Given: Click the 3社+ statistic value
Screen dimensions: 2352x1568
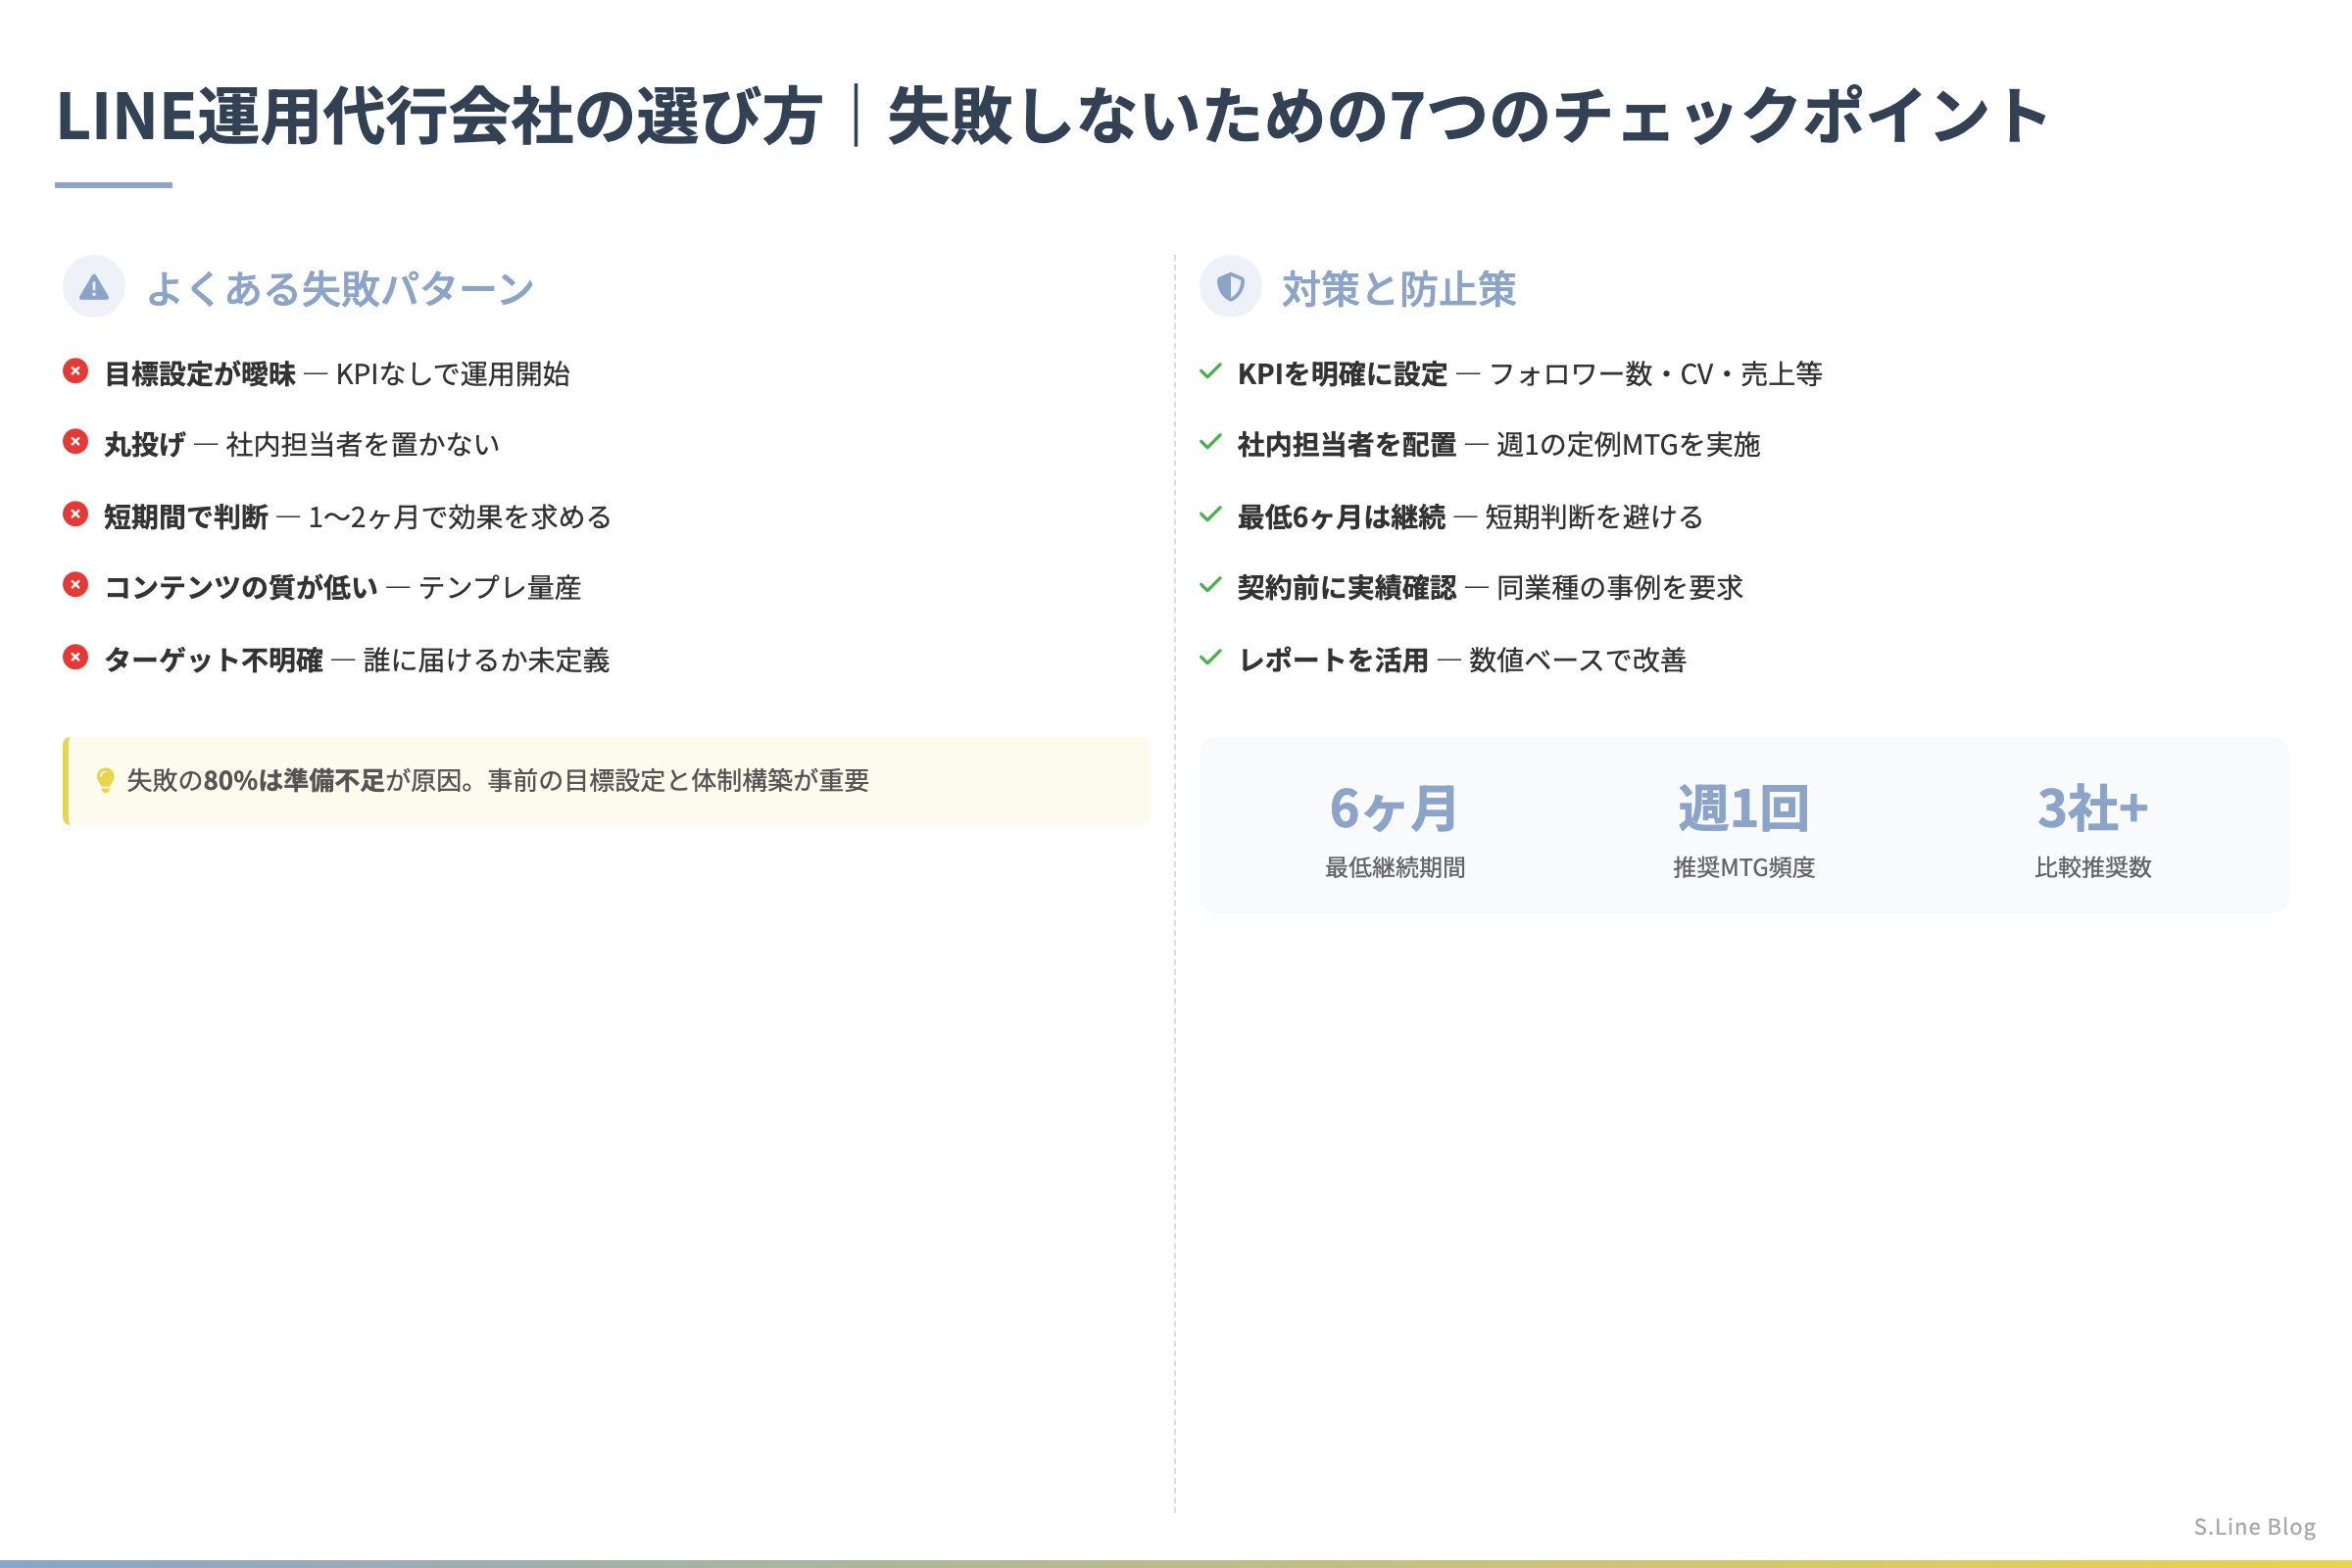Looking at the screenshot, I should (2093, 808).
